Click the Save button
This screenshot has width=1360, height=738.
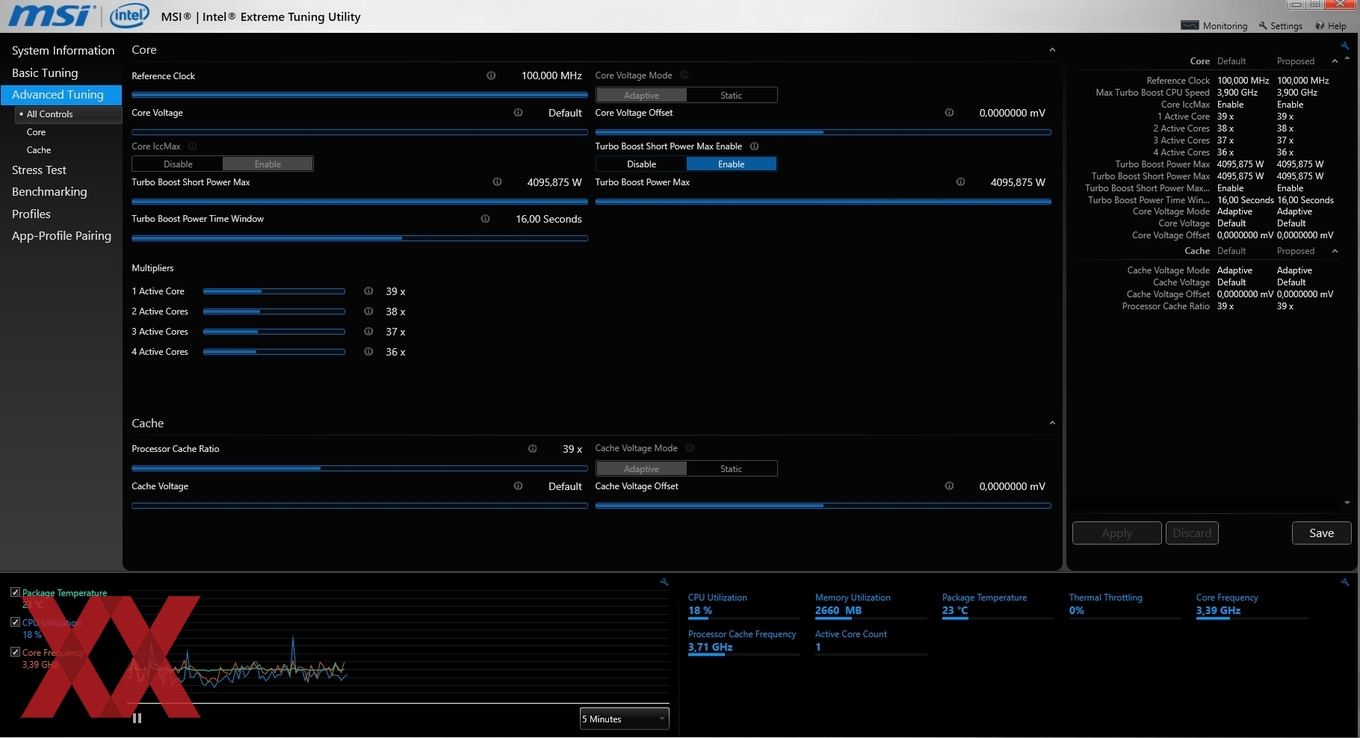tap(1321, 533)
